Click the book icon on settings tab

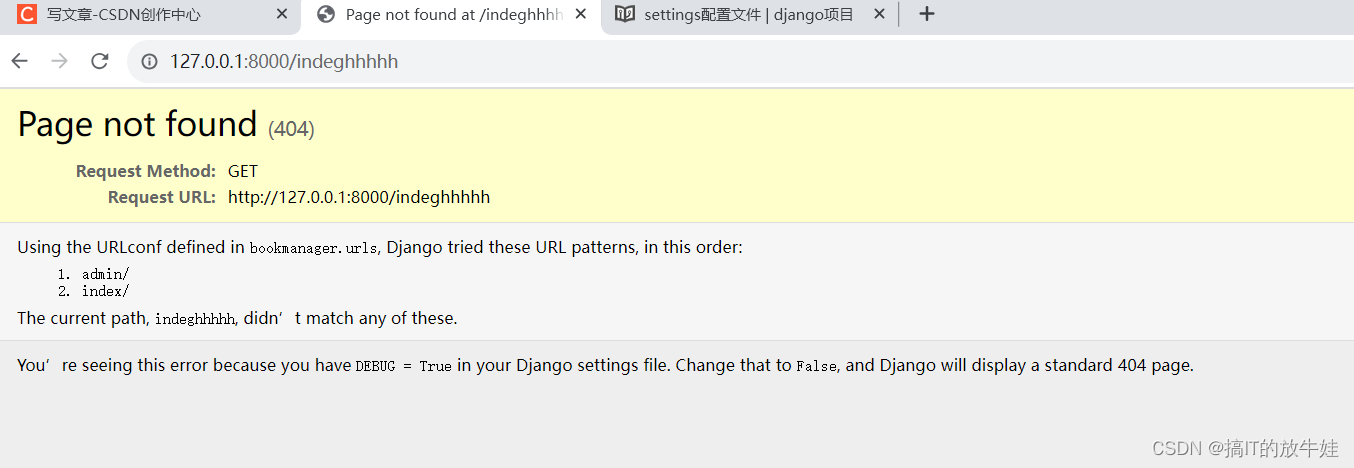tap(624, 14)
